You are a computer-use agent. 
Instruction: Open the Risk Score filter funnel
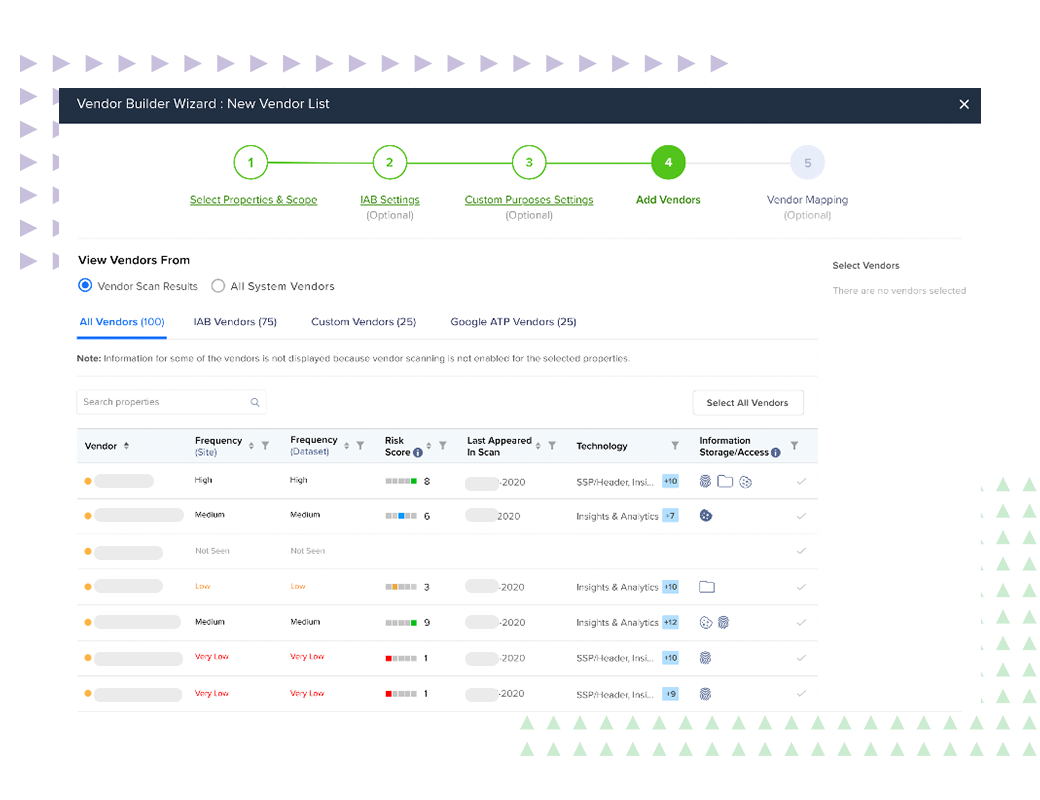point(442,446)
